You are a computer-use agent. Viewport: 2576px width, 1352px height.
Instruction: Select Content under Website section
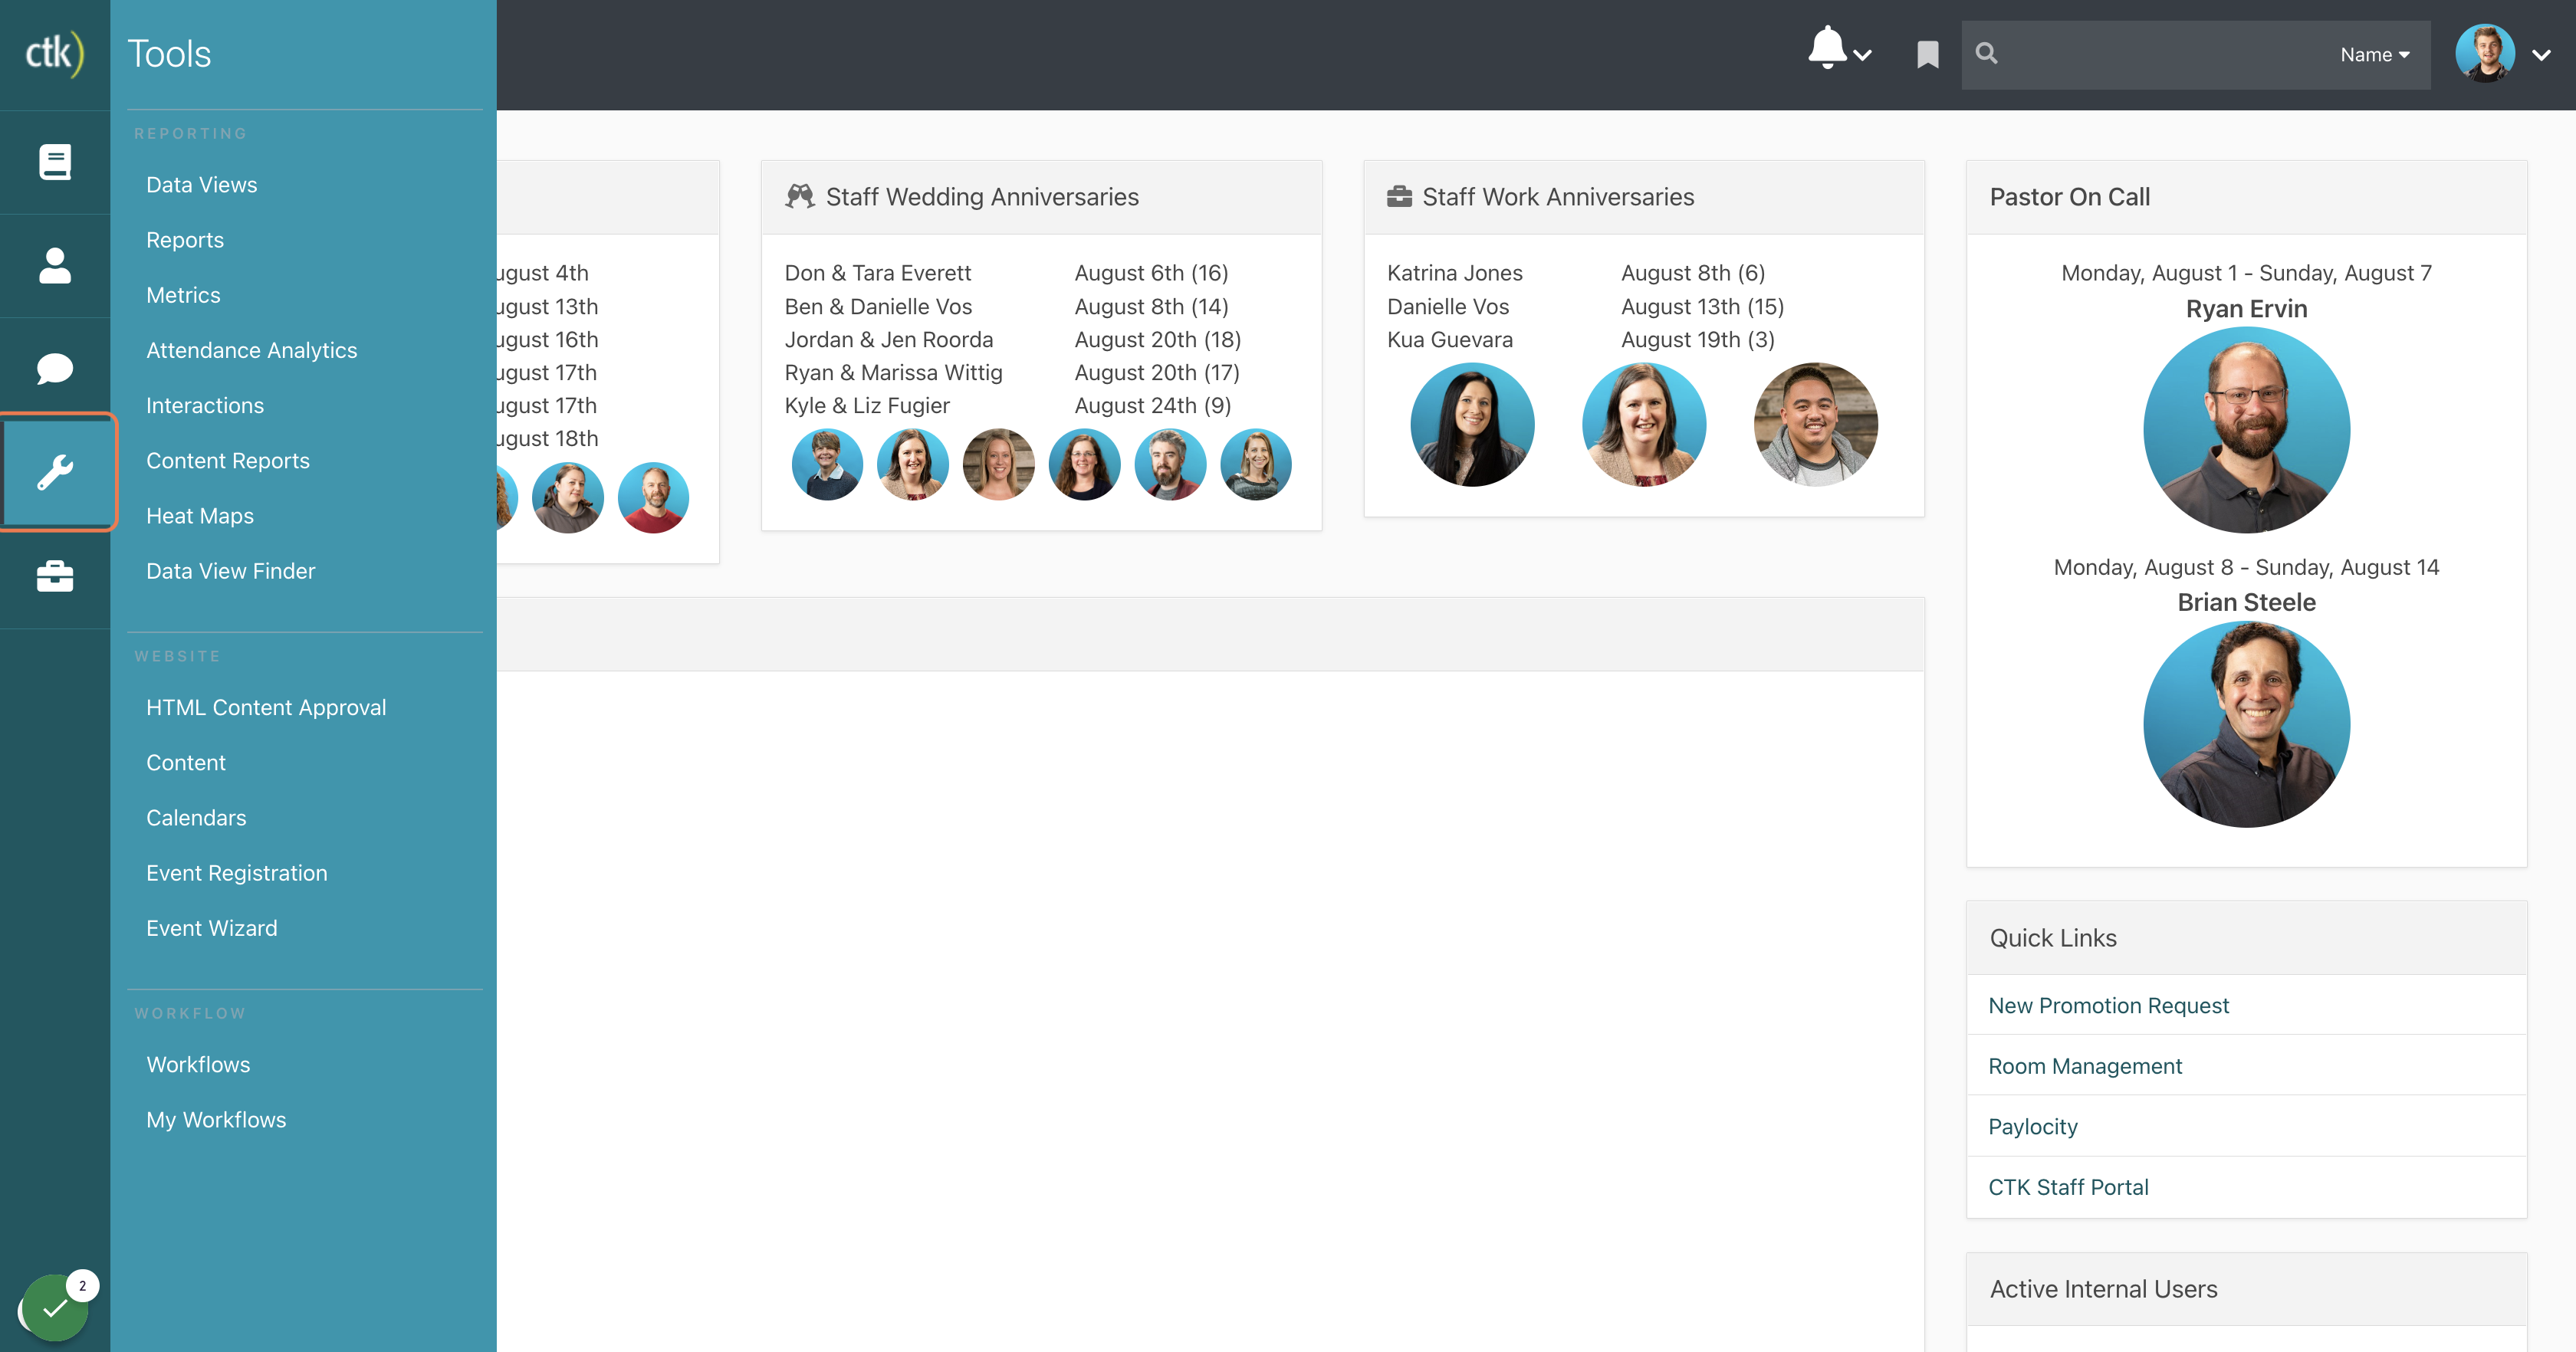(x=186, y=762)
